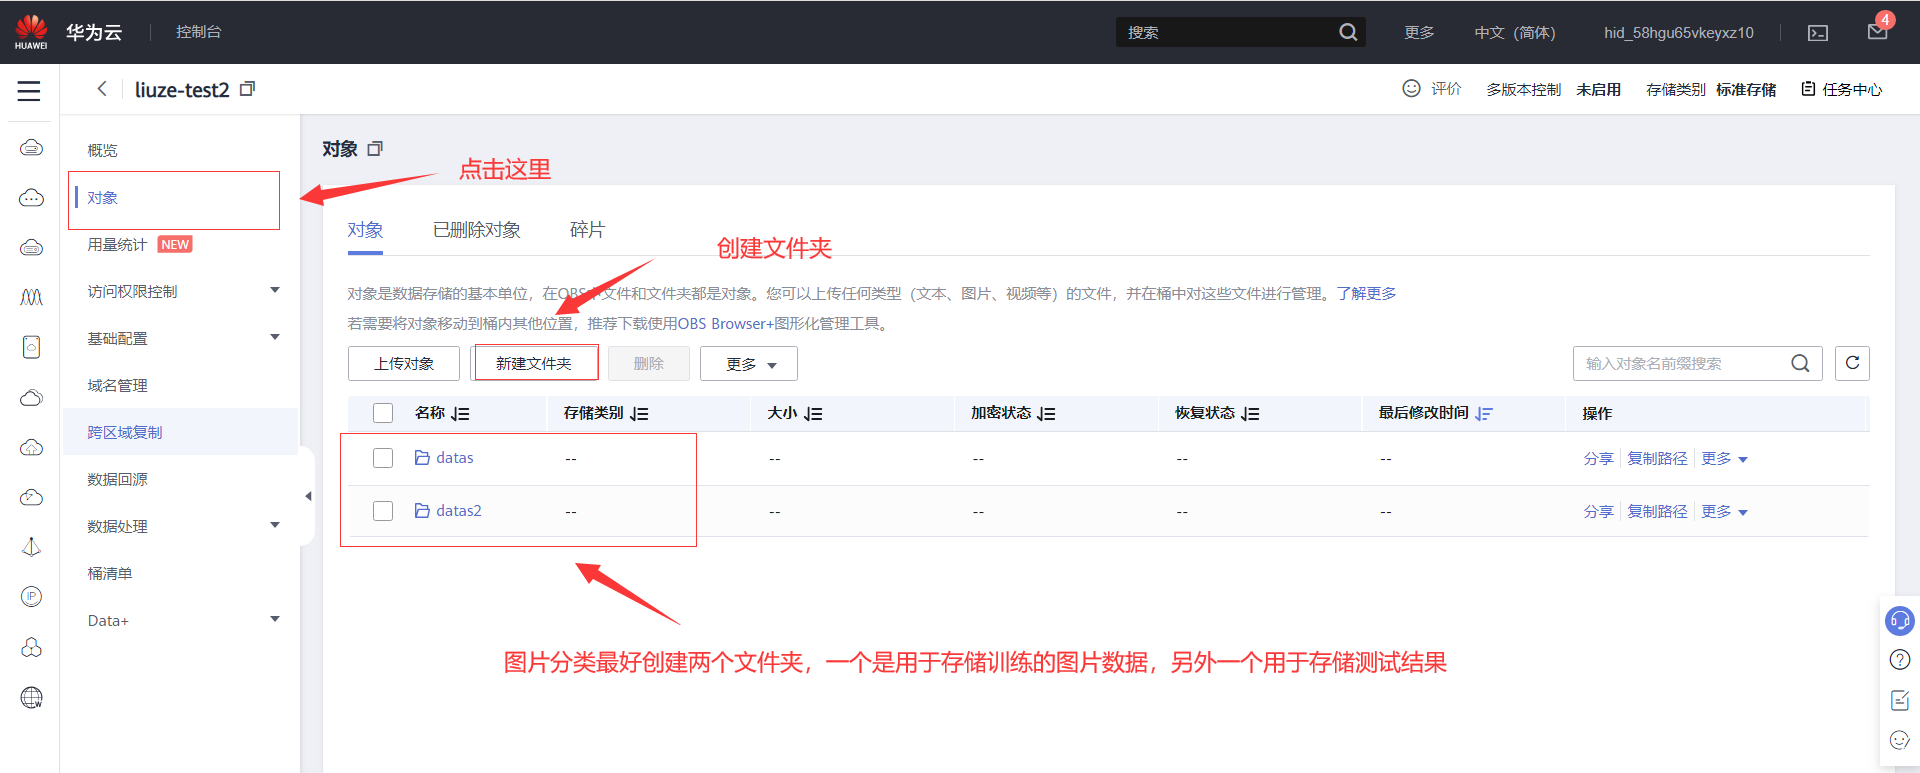1920x773 pixels.
Task: Open the hamburger service list menu
Action: pos(29,91)
